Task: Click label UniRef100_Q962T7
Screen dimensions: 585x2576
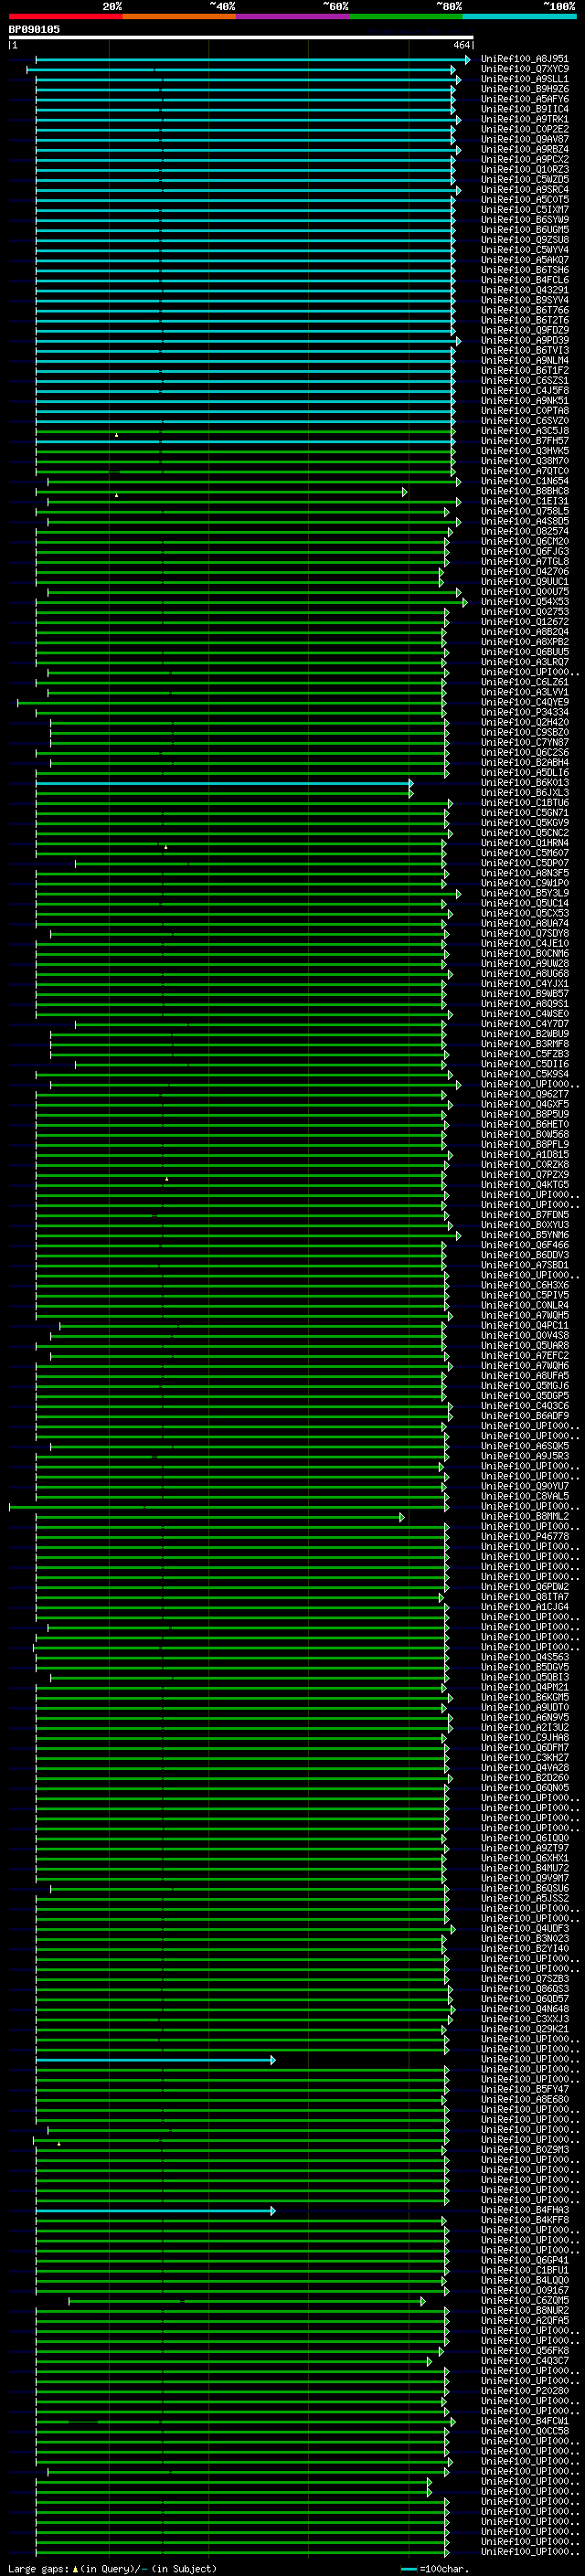Action: [524, 1094]
